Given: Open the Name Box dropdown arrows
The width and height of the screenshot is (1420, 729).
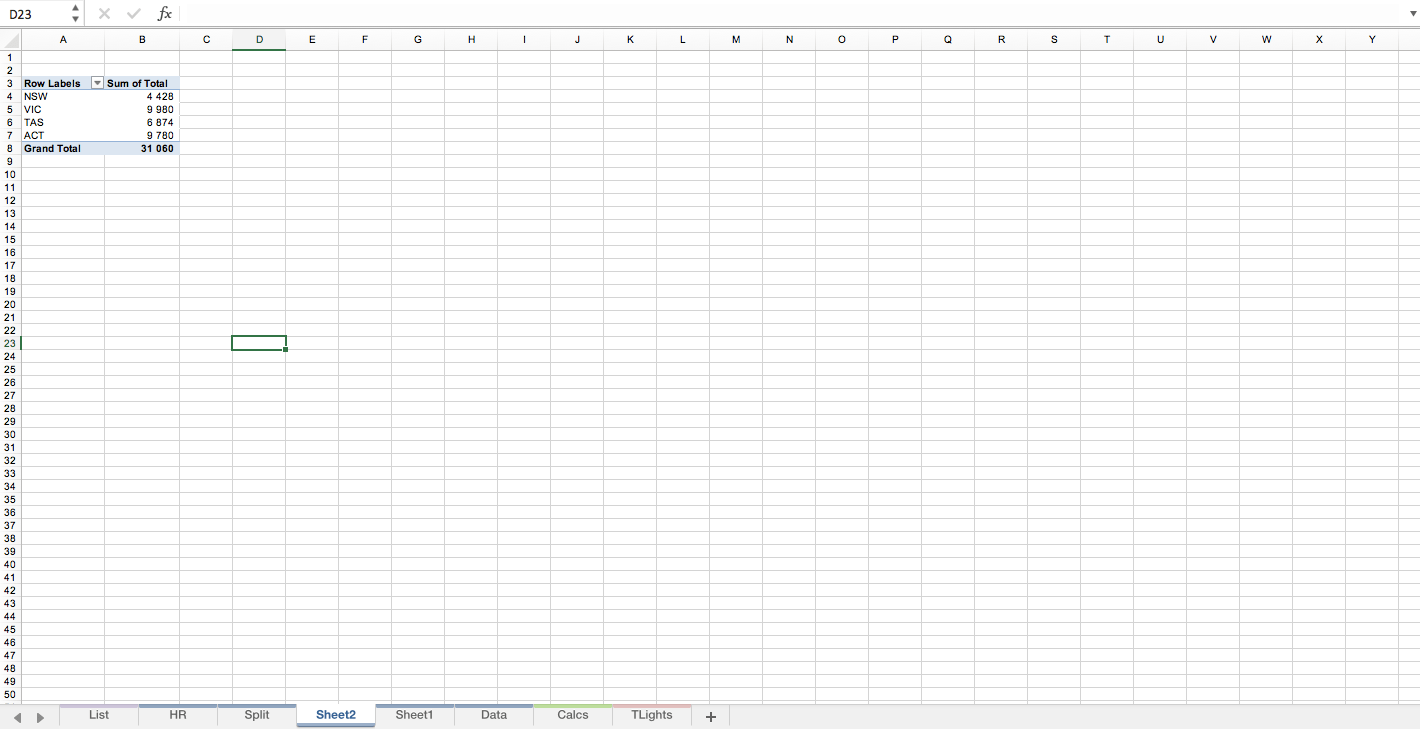Looking at the screenshot, I should [x=75, y=14].
